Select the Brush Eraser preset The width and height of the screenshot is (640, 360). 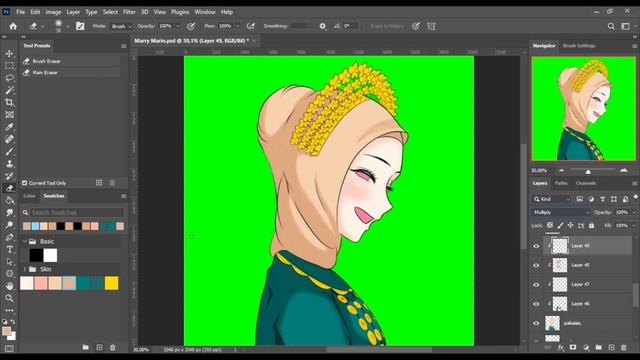coord(71,61)
